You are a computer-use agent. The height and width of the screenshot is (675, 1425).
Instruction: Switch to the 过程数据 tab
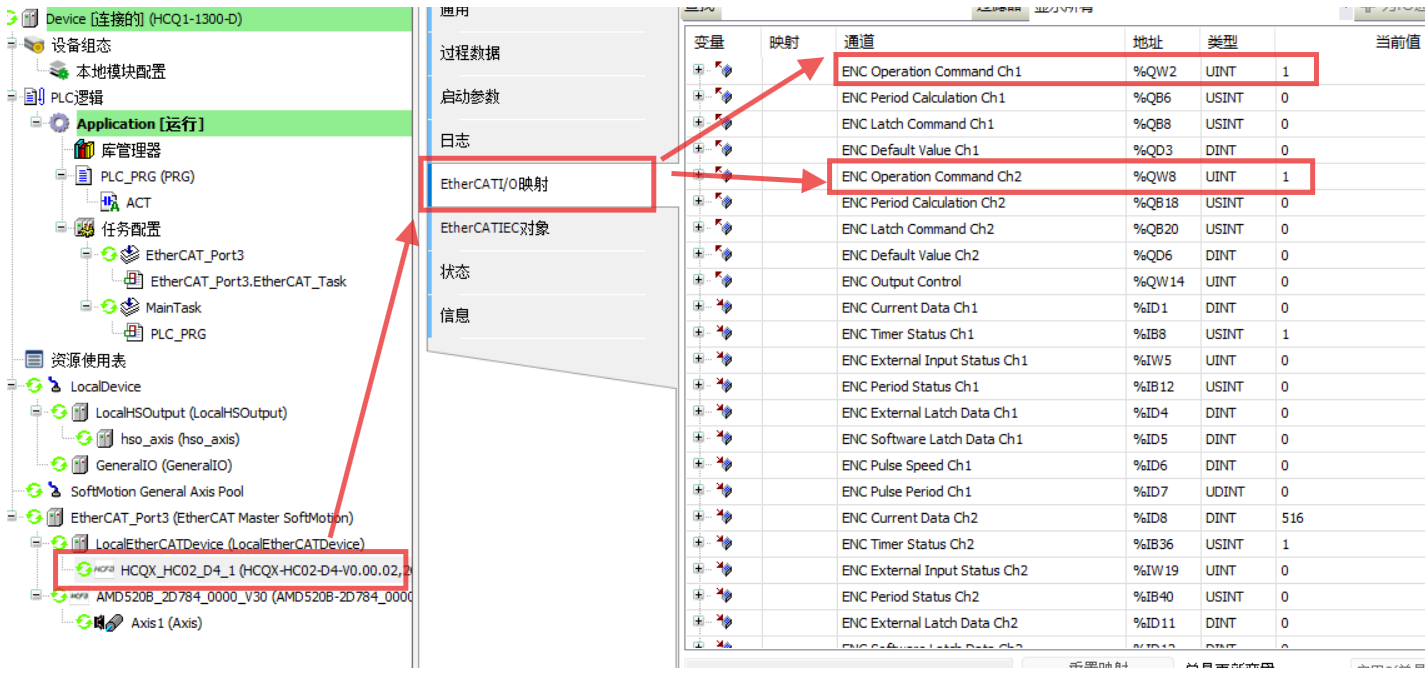click(x=470, y=53)
